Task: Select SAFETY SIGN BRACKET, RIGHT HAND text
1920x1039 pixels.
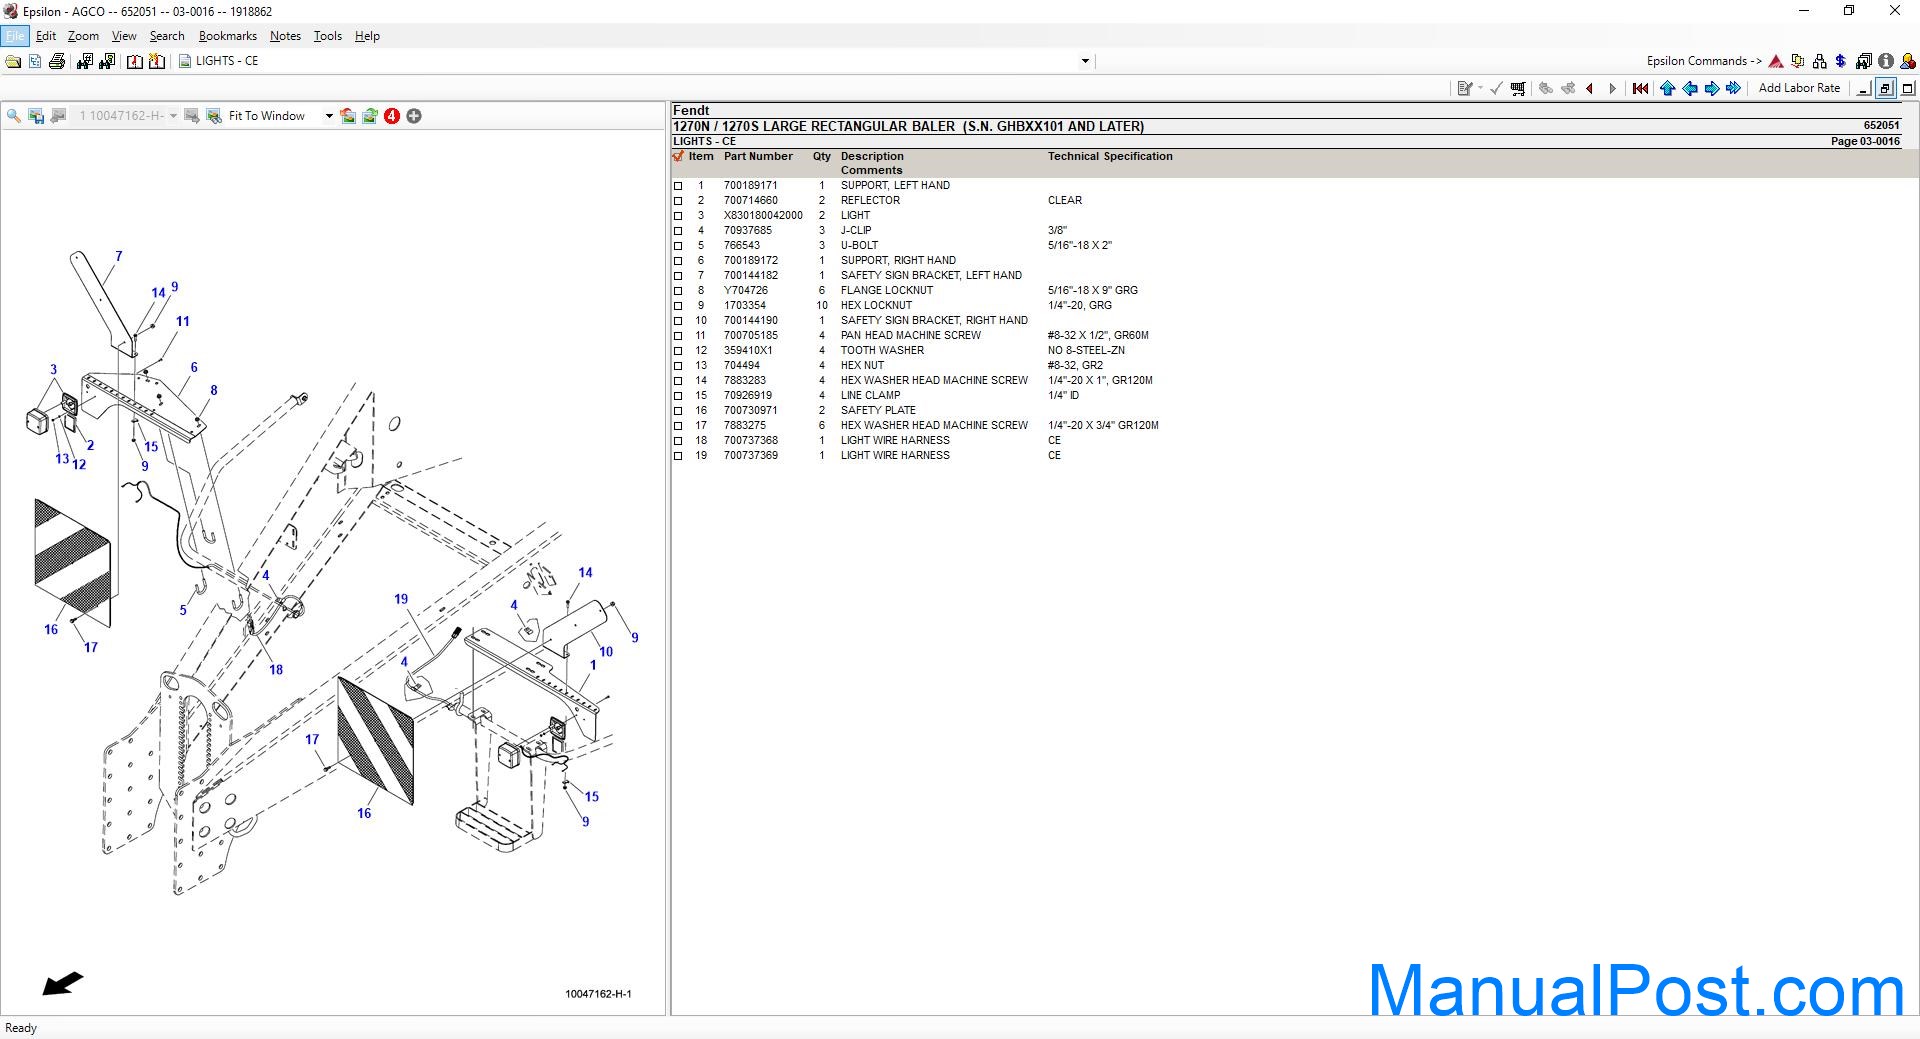Action: pyautogui.click(x=934, y=320)
